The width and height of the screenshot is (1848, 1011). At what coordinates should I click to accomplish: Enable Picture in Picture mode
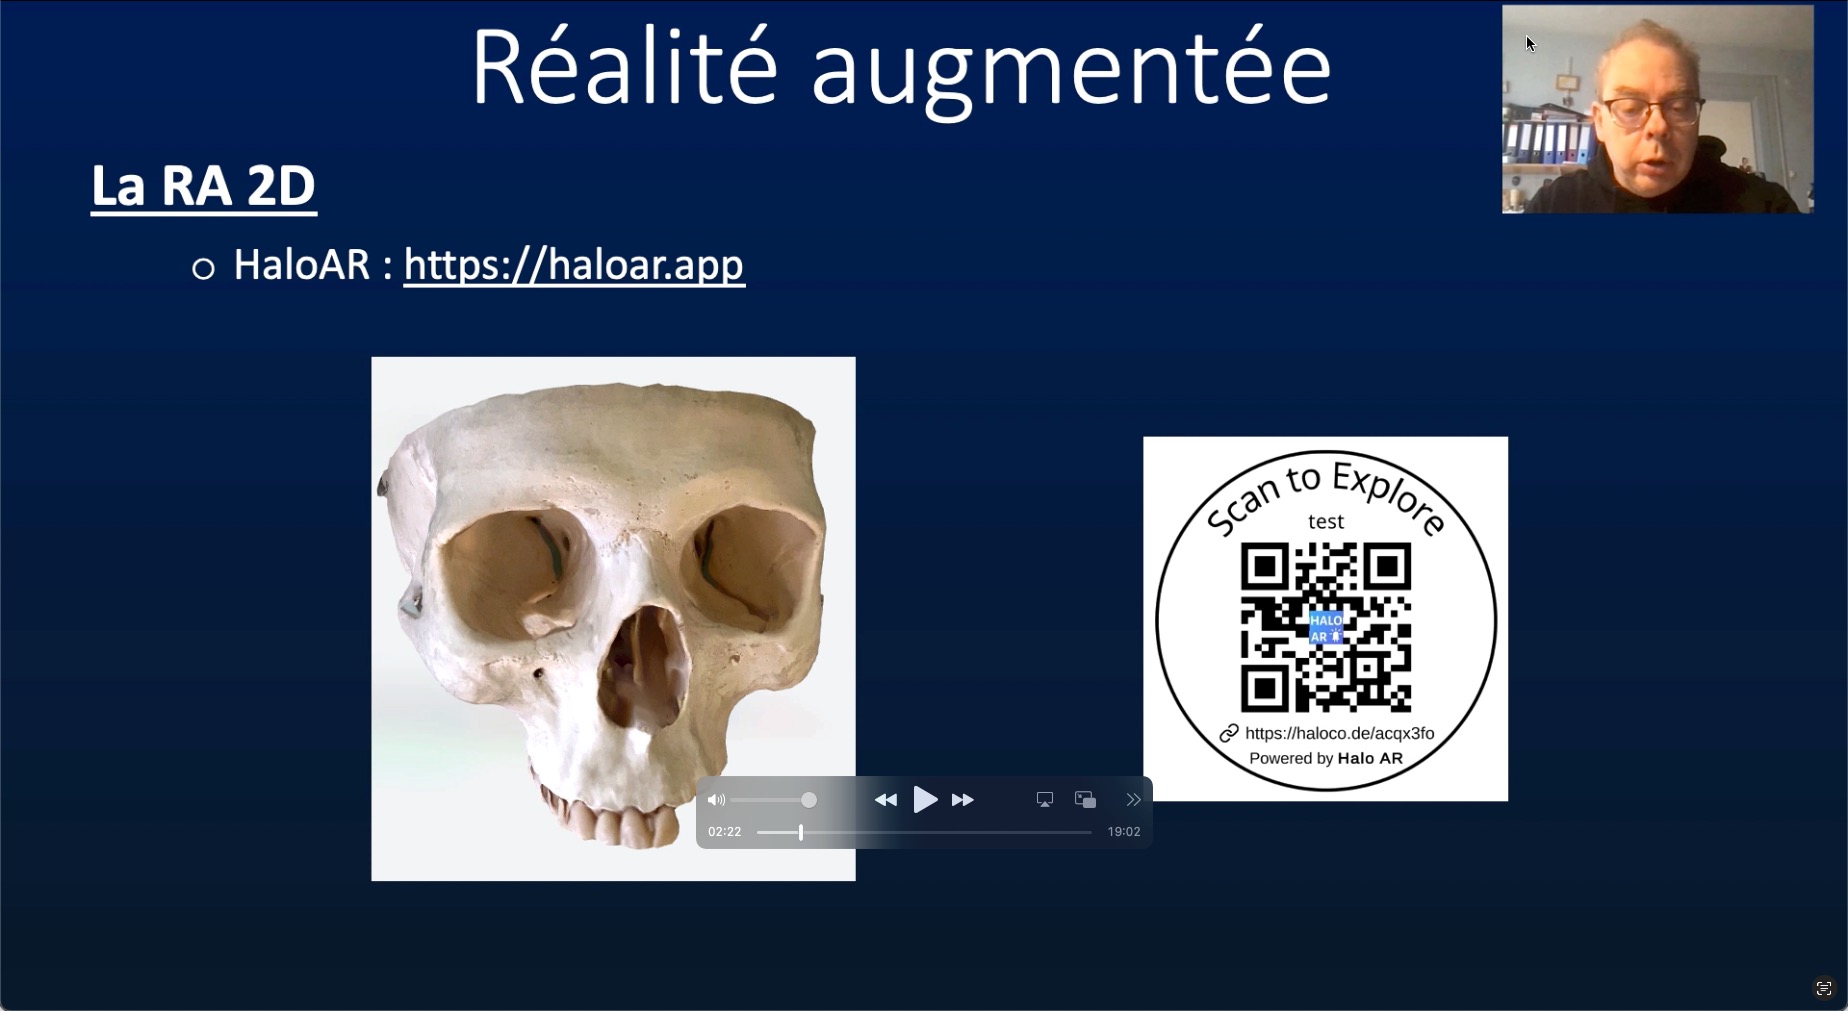1085,800
